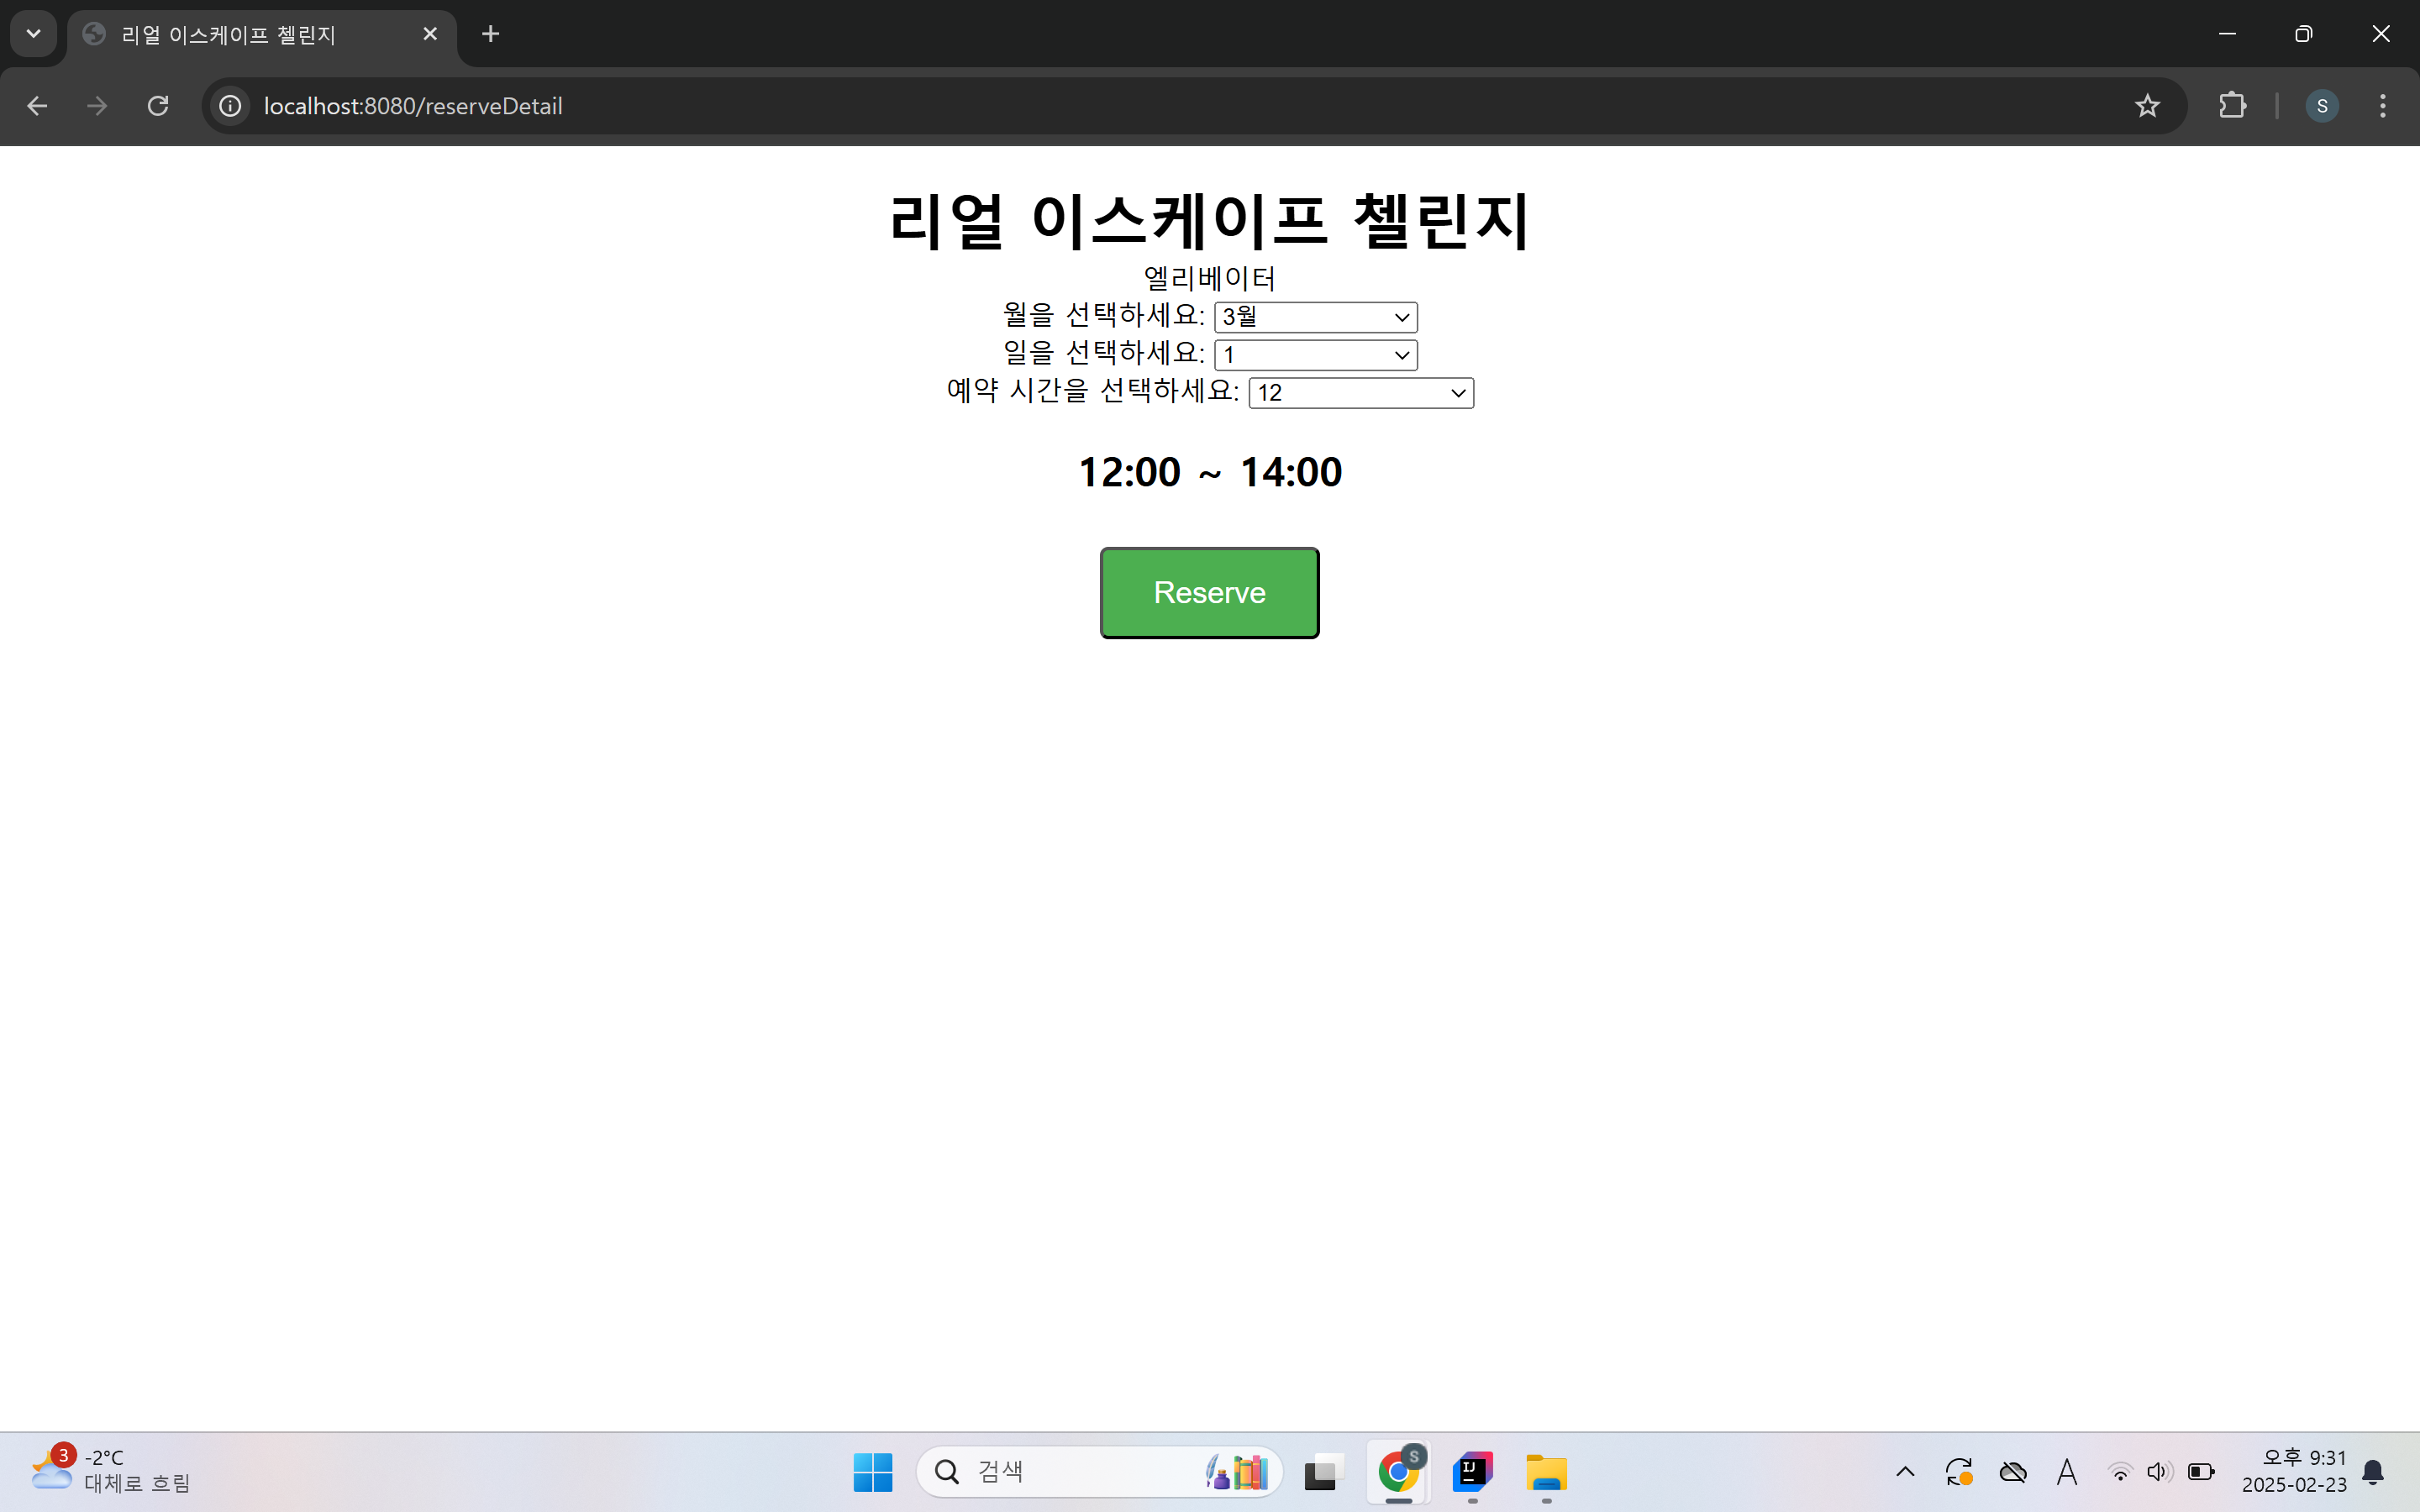Open IntelliJ IDEA from the taskbar
Image resolution: width=2420 pixels, height=1512 pixels.
tap(1472, 1471)
